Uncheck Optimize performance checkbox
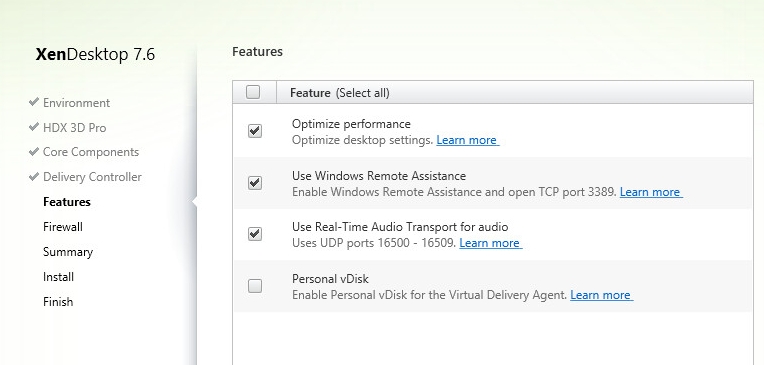This screenshot has width=764, height=365. pos(255,131)
